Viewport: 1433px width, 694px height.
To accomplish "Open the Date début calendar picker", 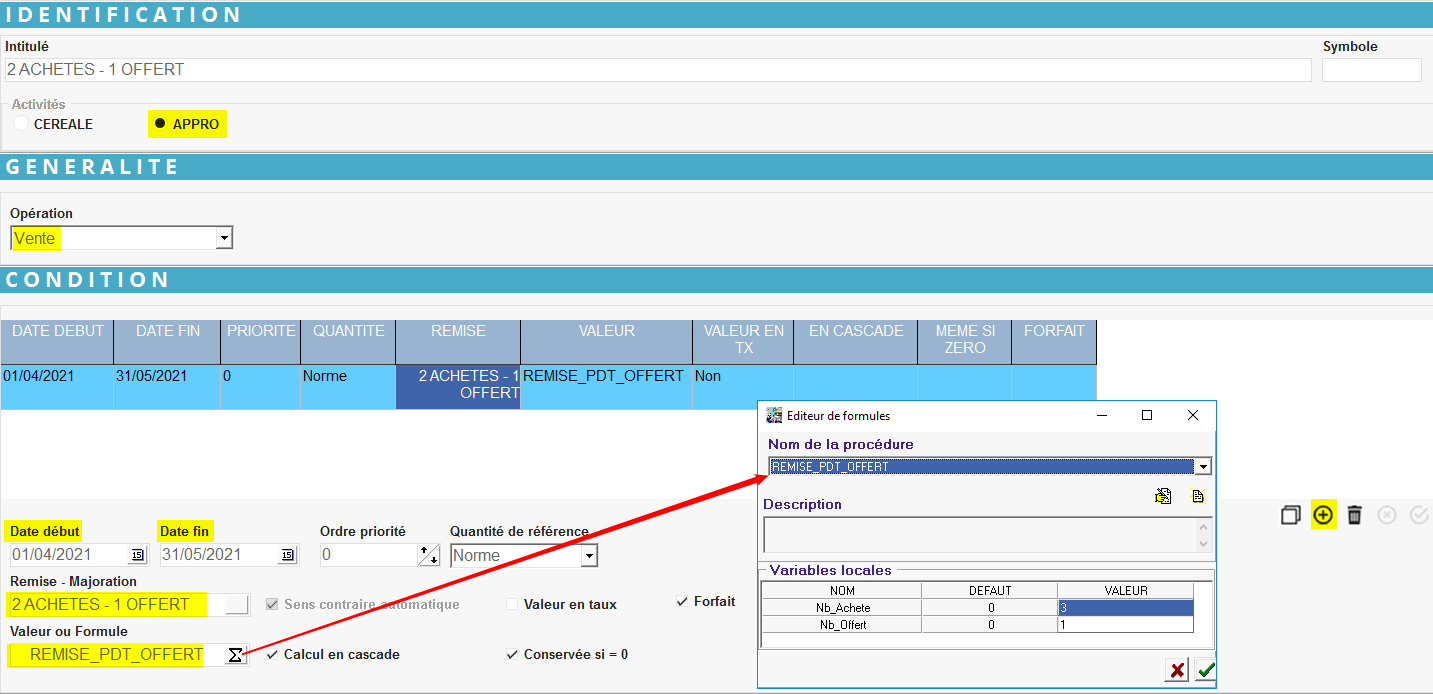I will (137, 555).
